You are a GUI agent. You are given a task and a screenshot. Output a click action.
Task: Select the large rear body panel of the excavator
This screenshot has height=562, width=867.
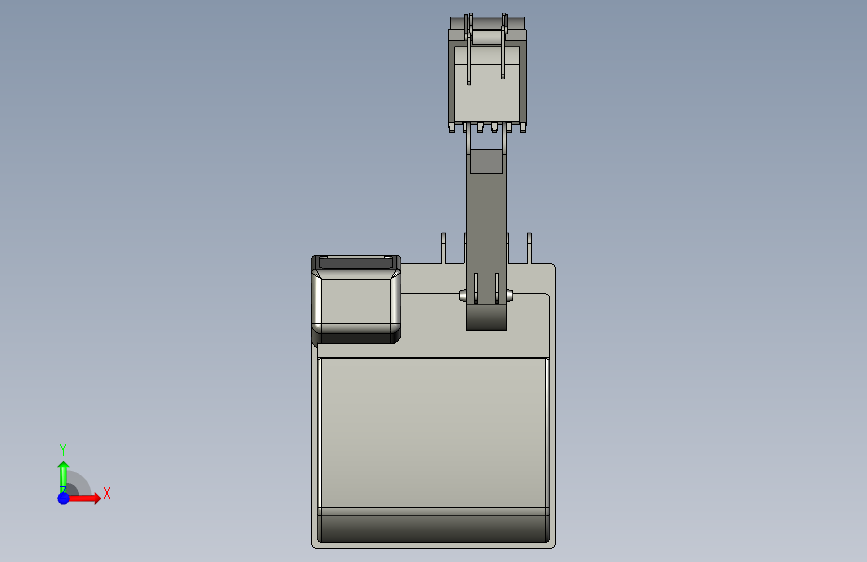pos(434,450)
